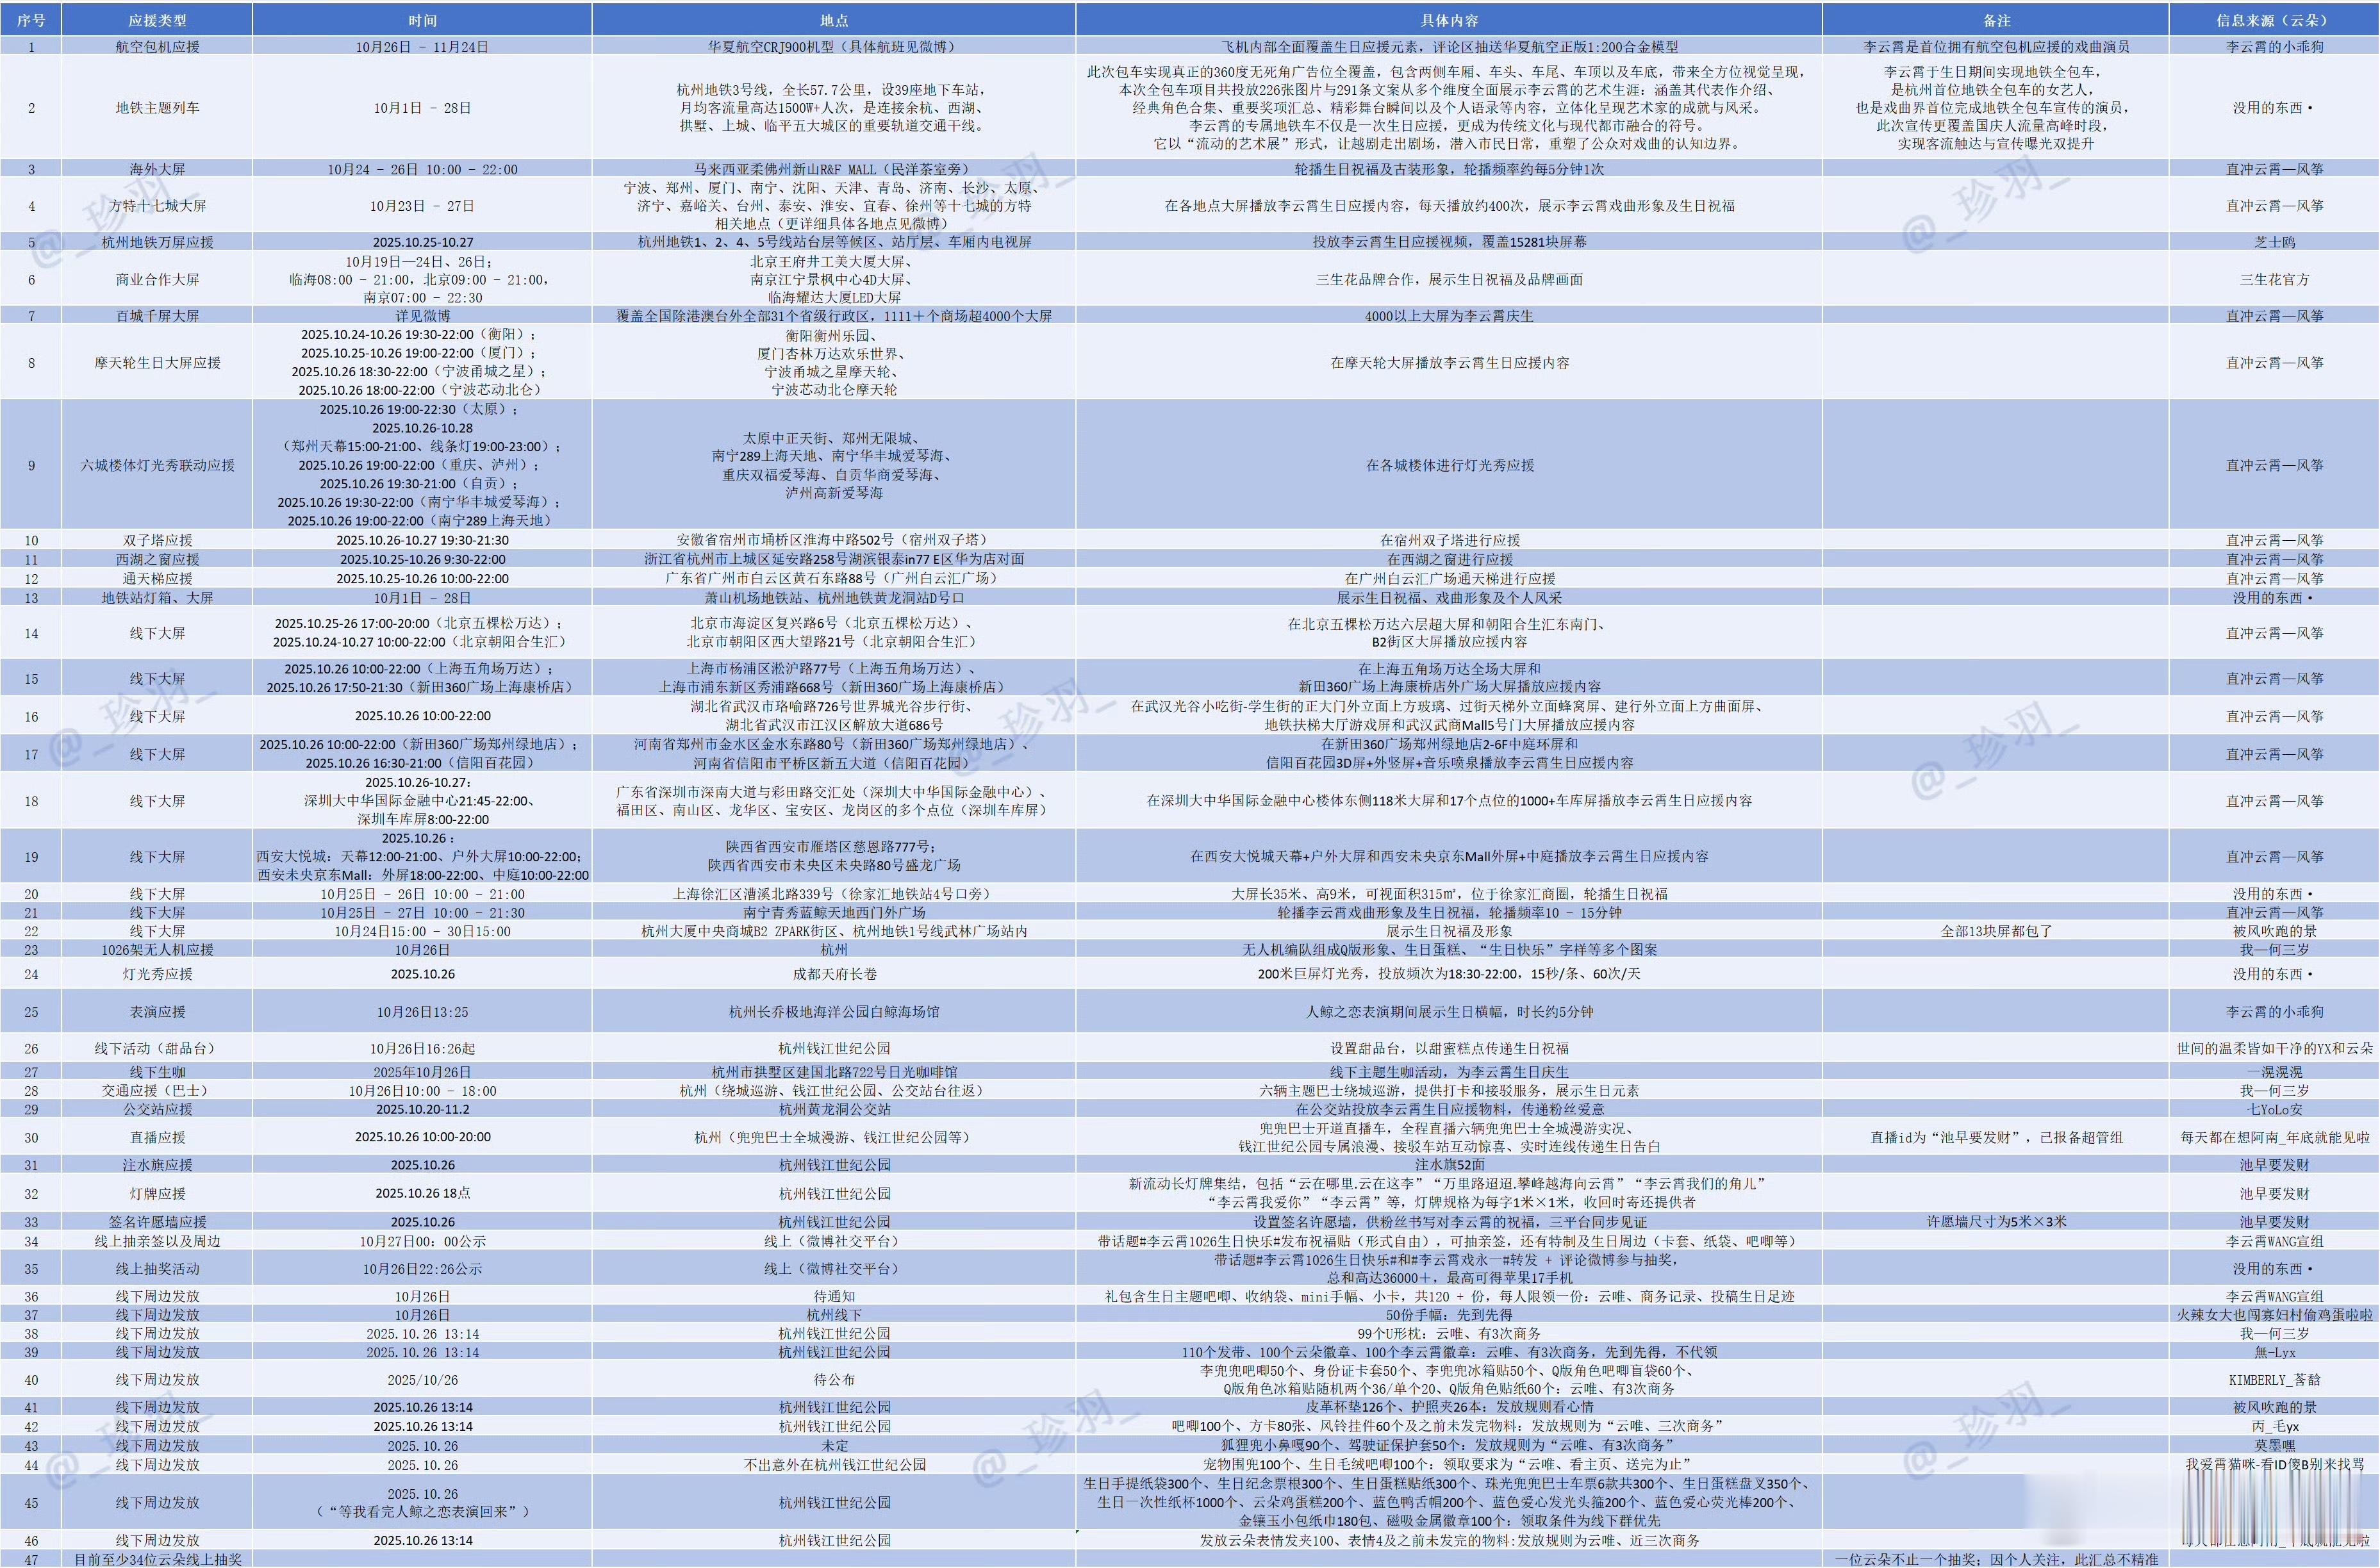Click the 地铁主题列车 cell
Image resolution: width=2380 pixels, height=1568 pixels.
(x=157, y=108)
